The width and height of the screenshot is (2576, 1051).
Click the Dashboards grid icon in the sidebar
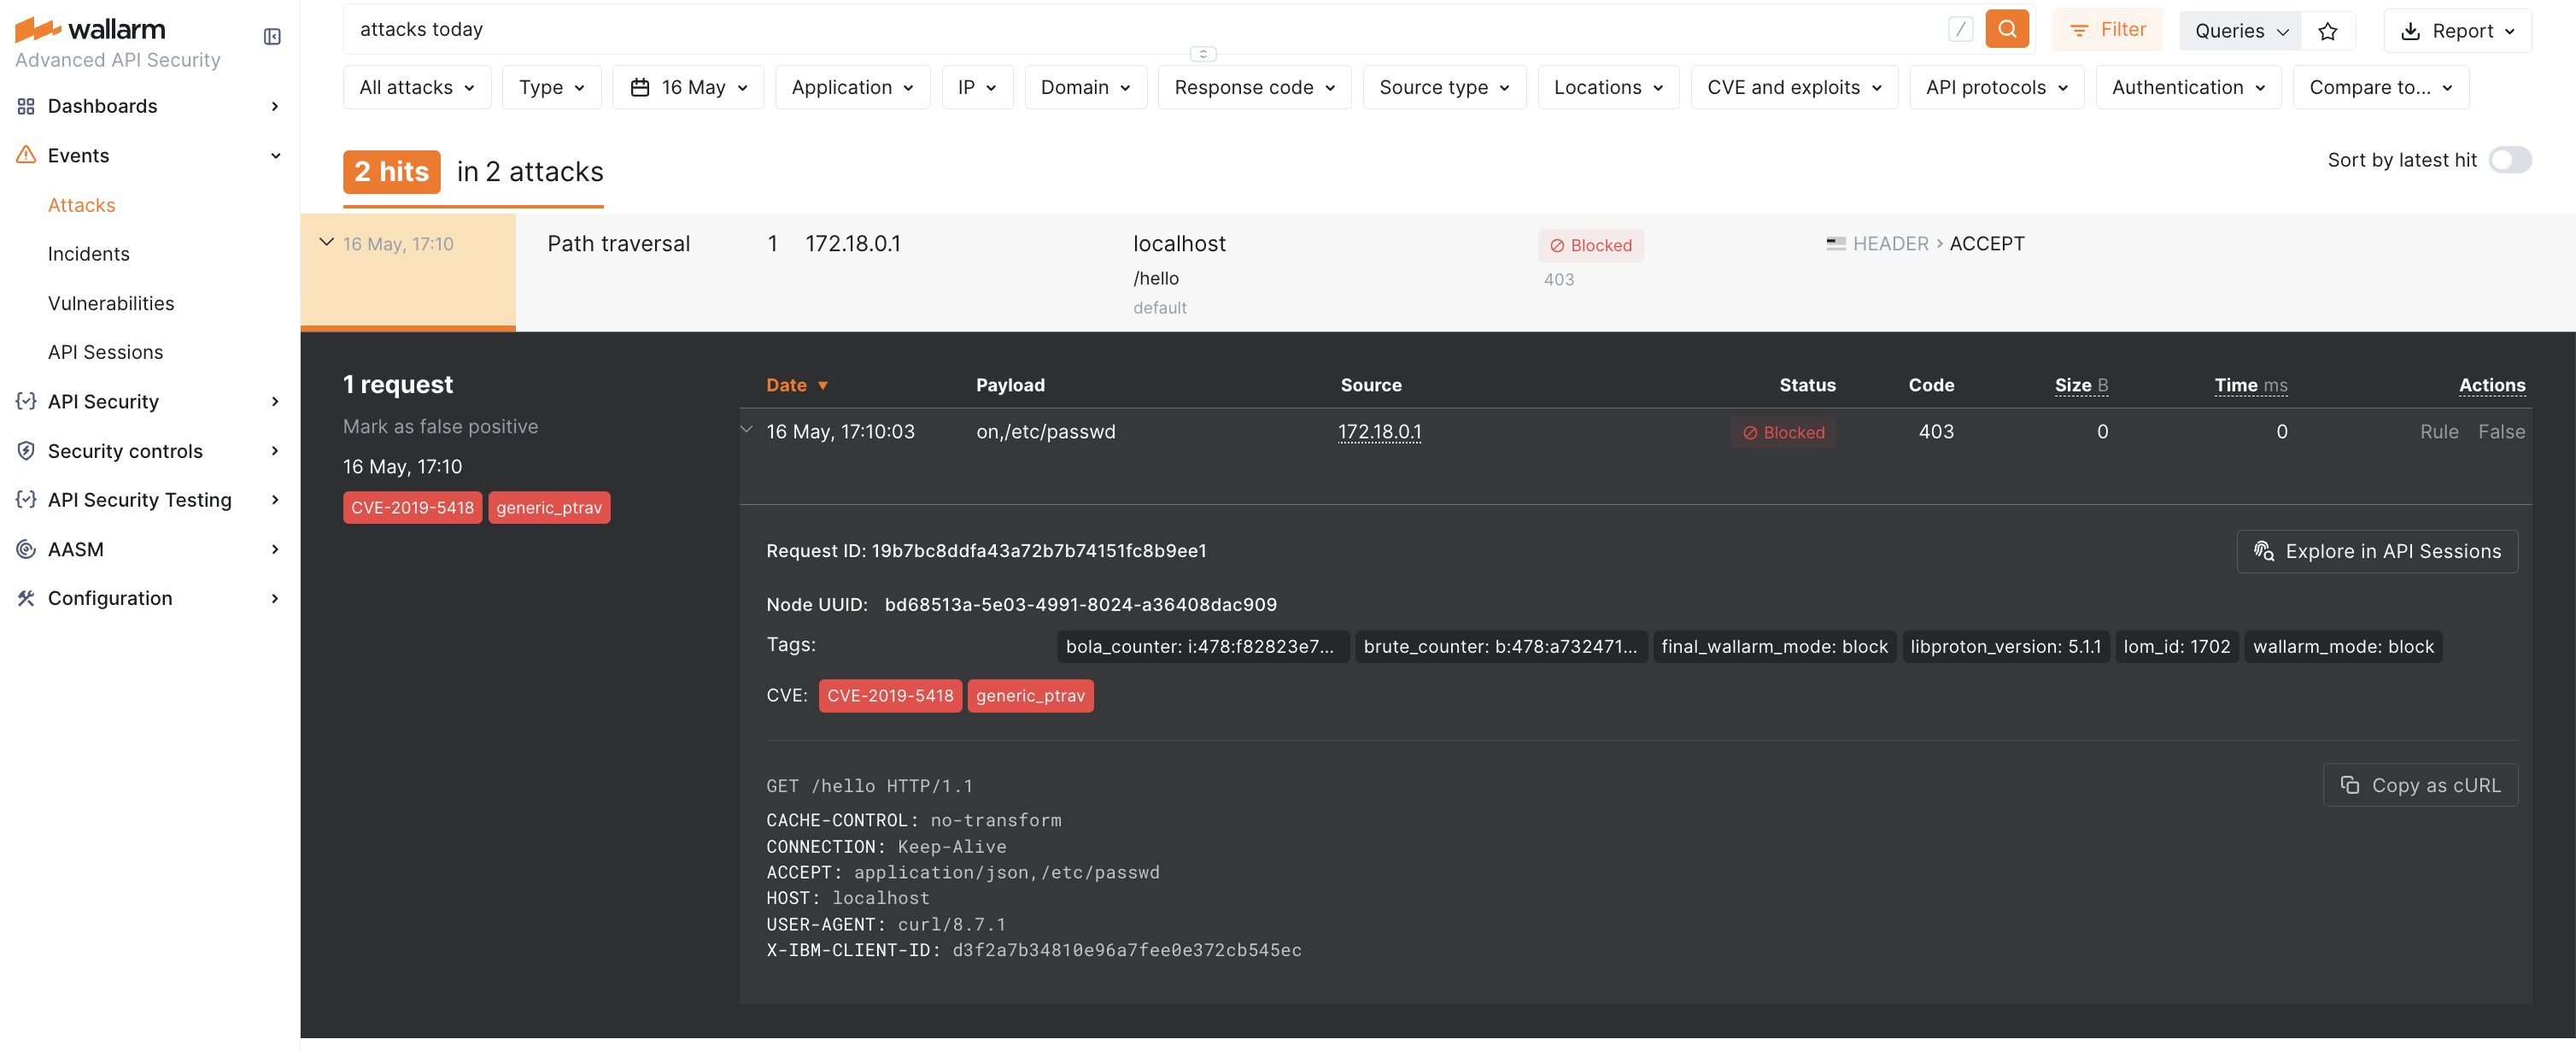[26, 106]
